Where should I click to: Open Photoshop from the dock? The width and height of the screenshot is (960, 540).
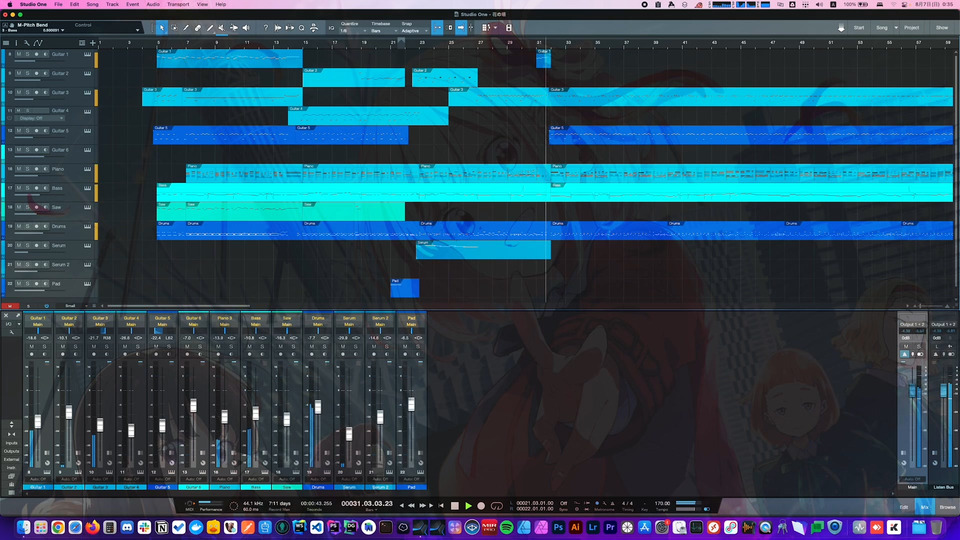coord(558,527)
